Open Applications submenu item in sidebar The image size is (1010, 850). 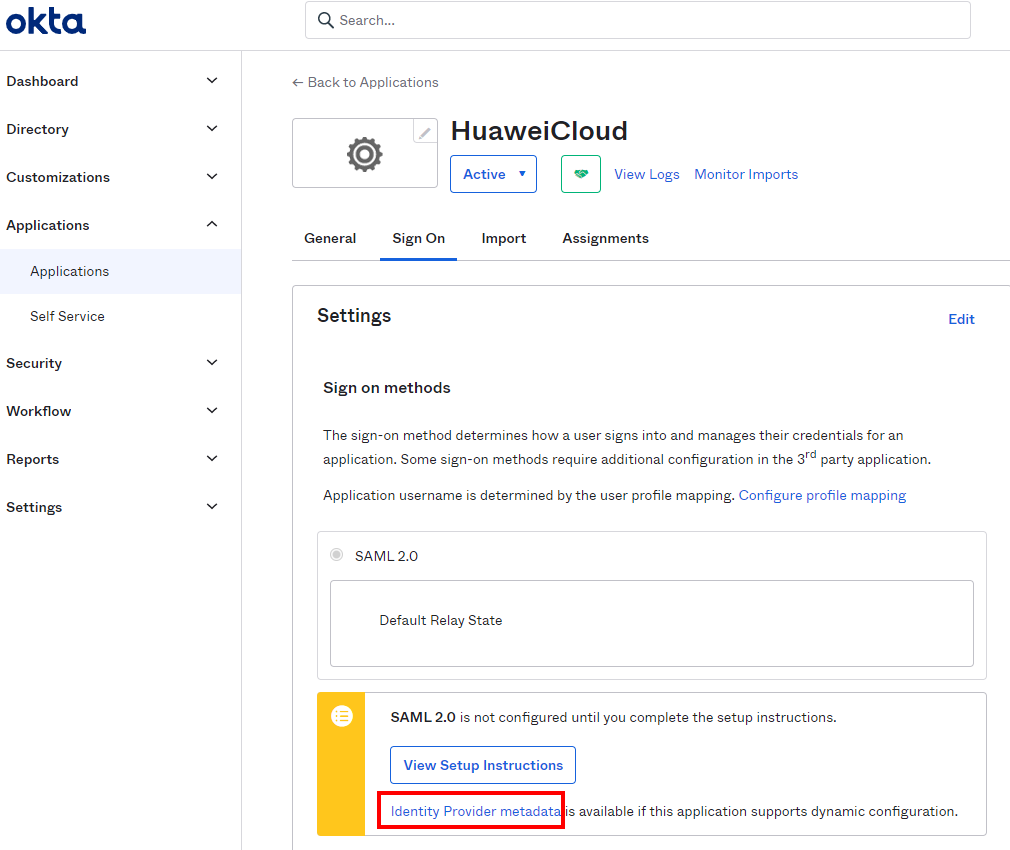coord(120,271)
